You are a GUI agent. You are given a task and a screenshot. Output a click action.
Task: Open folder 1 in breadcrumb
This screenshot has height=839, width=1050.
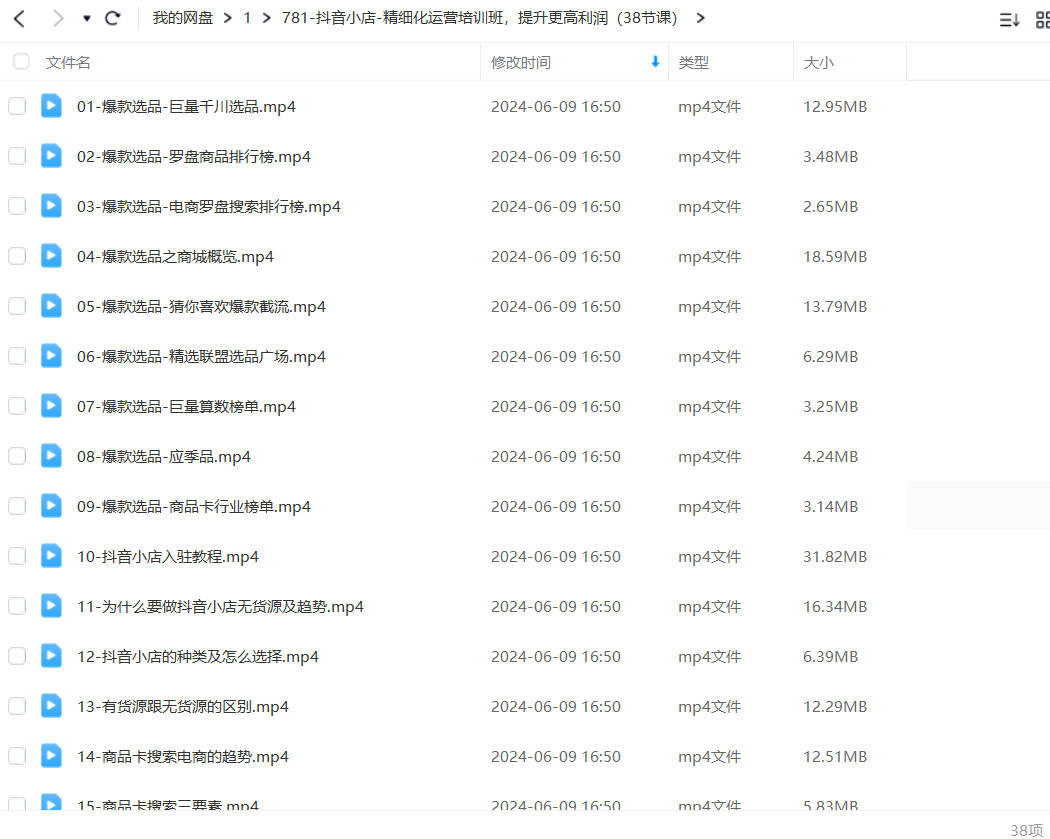pos(247,18)
